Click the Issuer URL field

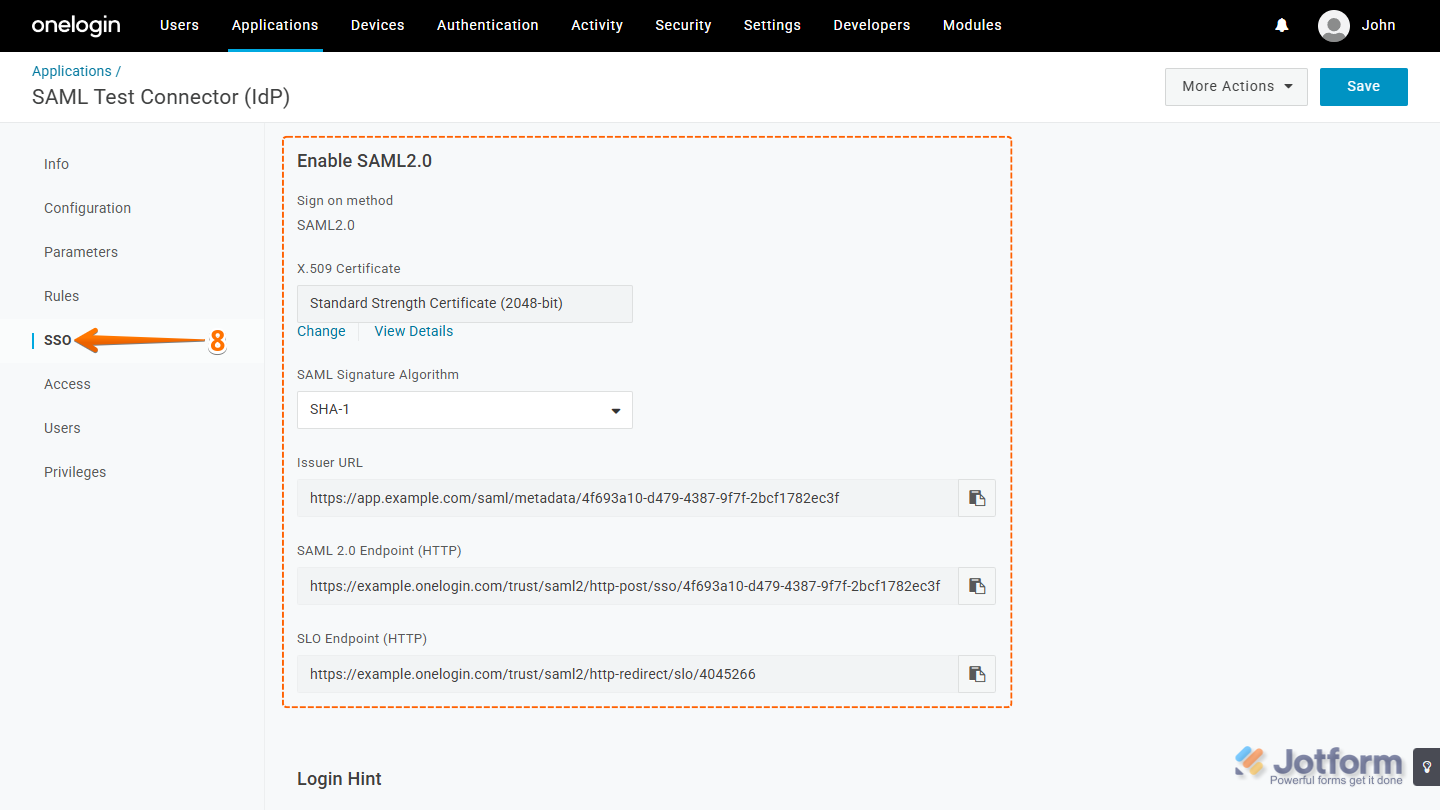[628, 498]
